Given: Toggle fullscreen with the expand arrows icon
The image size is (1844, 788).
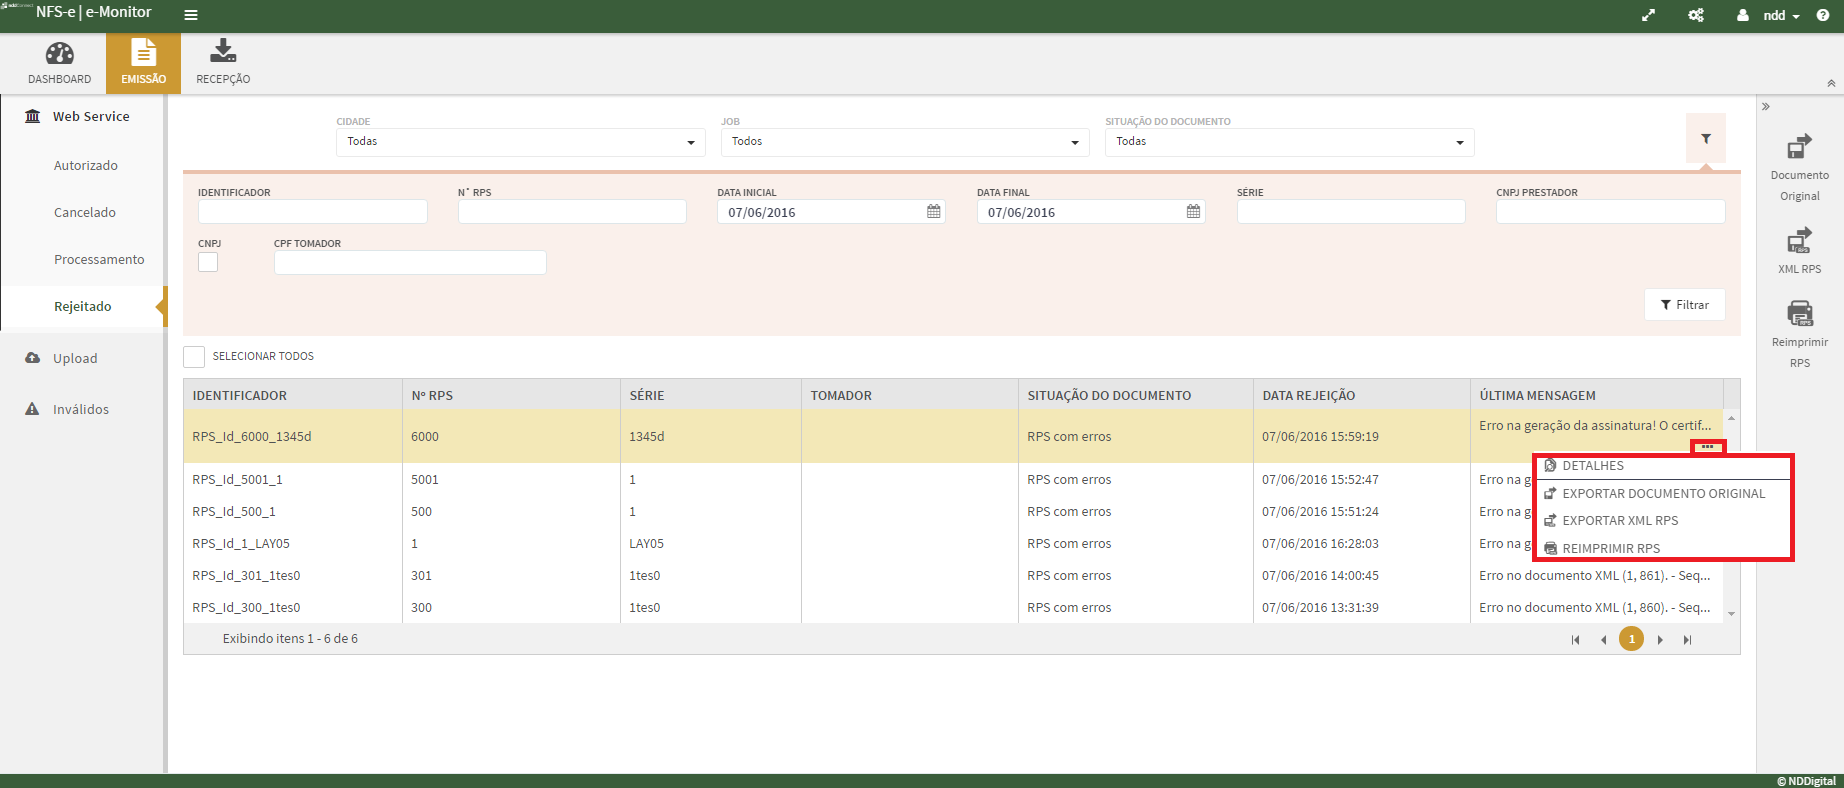Looking at the screenshot, I should click(x=1648, y=15).
